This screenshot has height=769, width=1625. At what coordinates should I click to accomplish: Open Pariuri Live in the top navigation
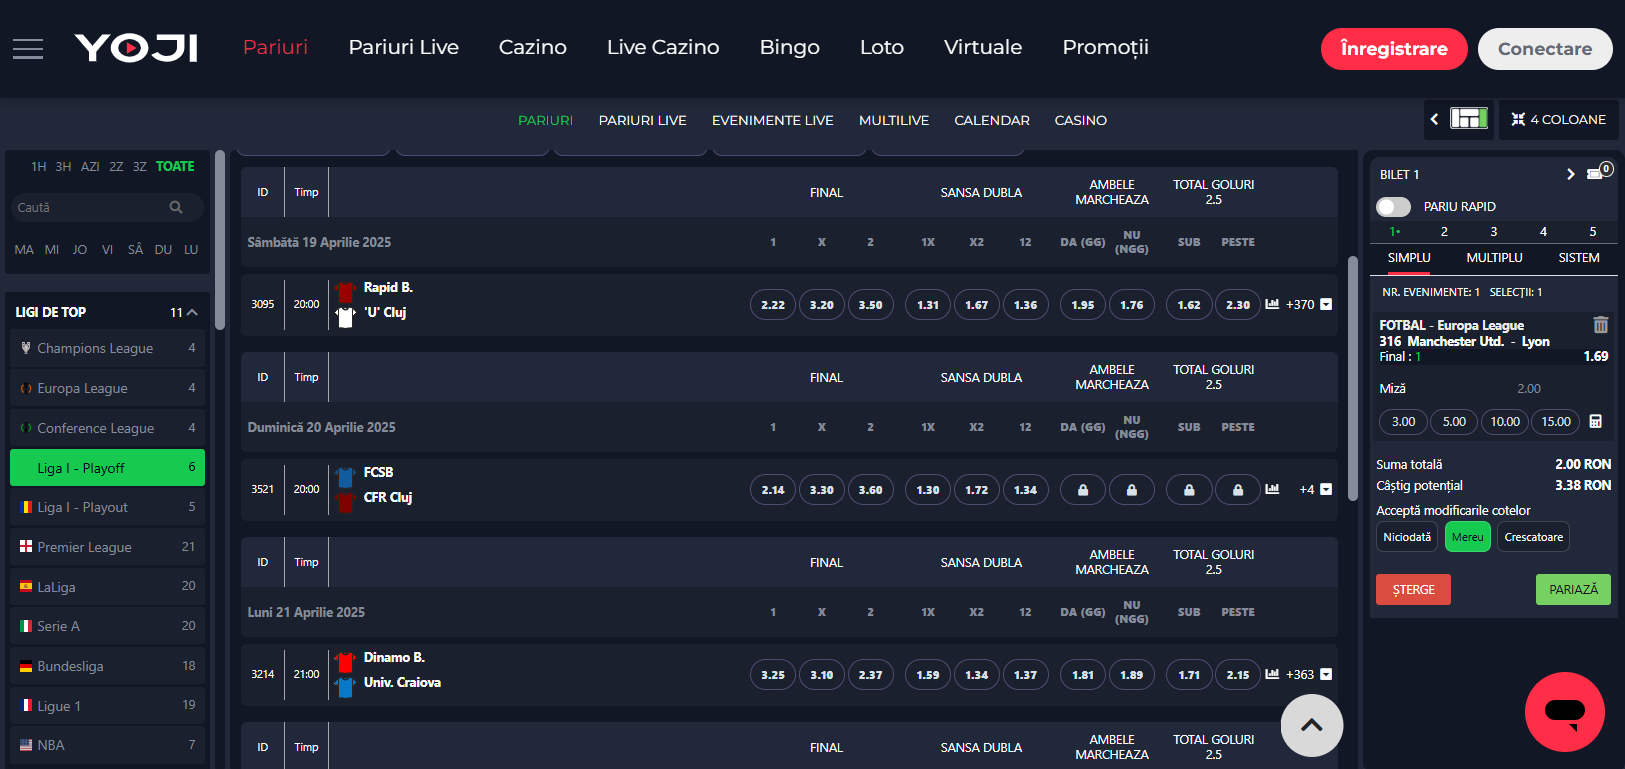coord(403,47)
